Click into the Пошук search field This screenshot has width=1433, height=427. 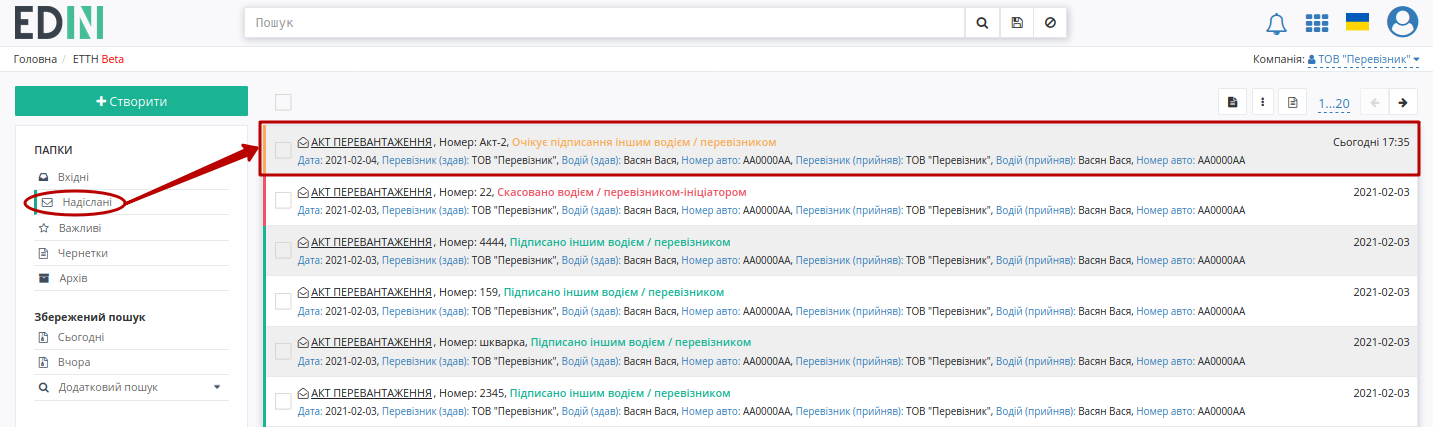[604, 22]
